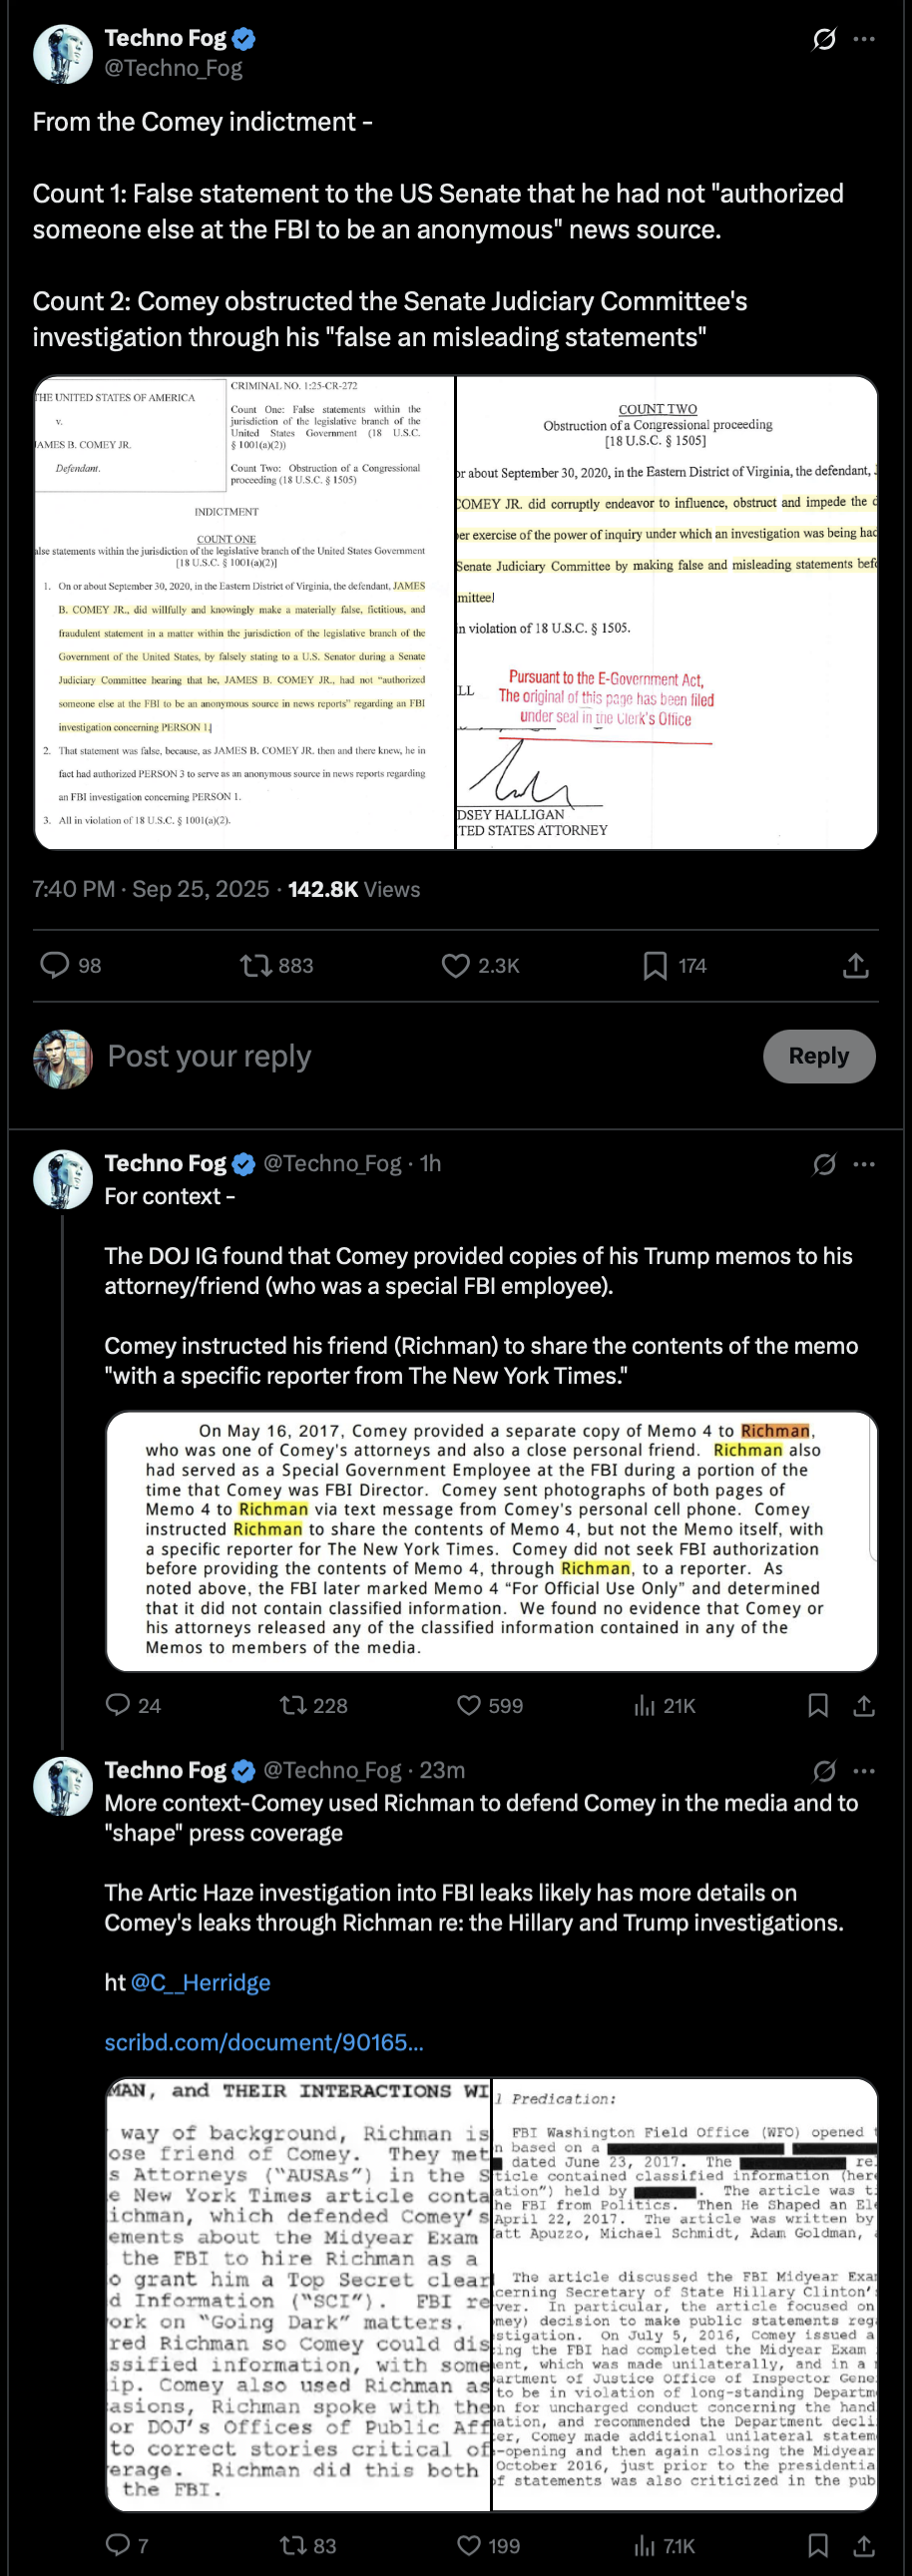Repost the main post with 883 reposts
912x2576 pixels.
tap(256, 965)
